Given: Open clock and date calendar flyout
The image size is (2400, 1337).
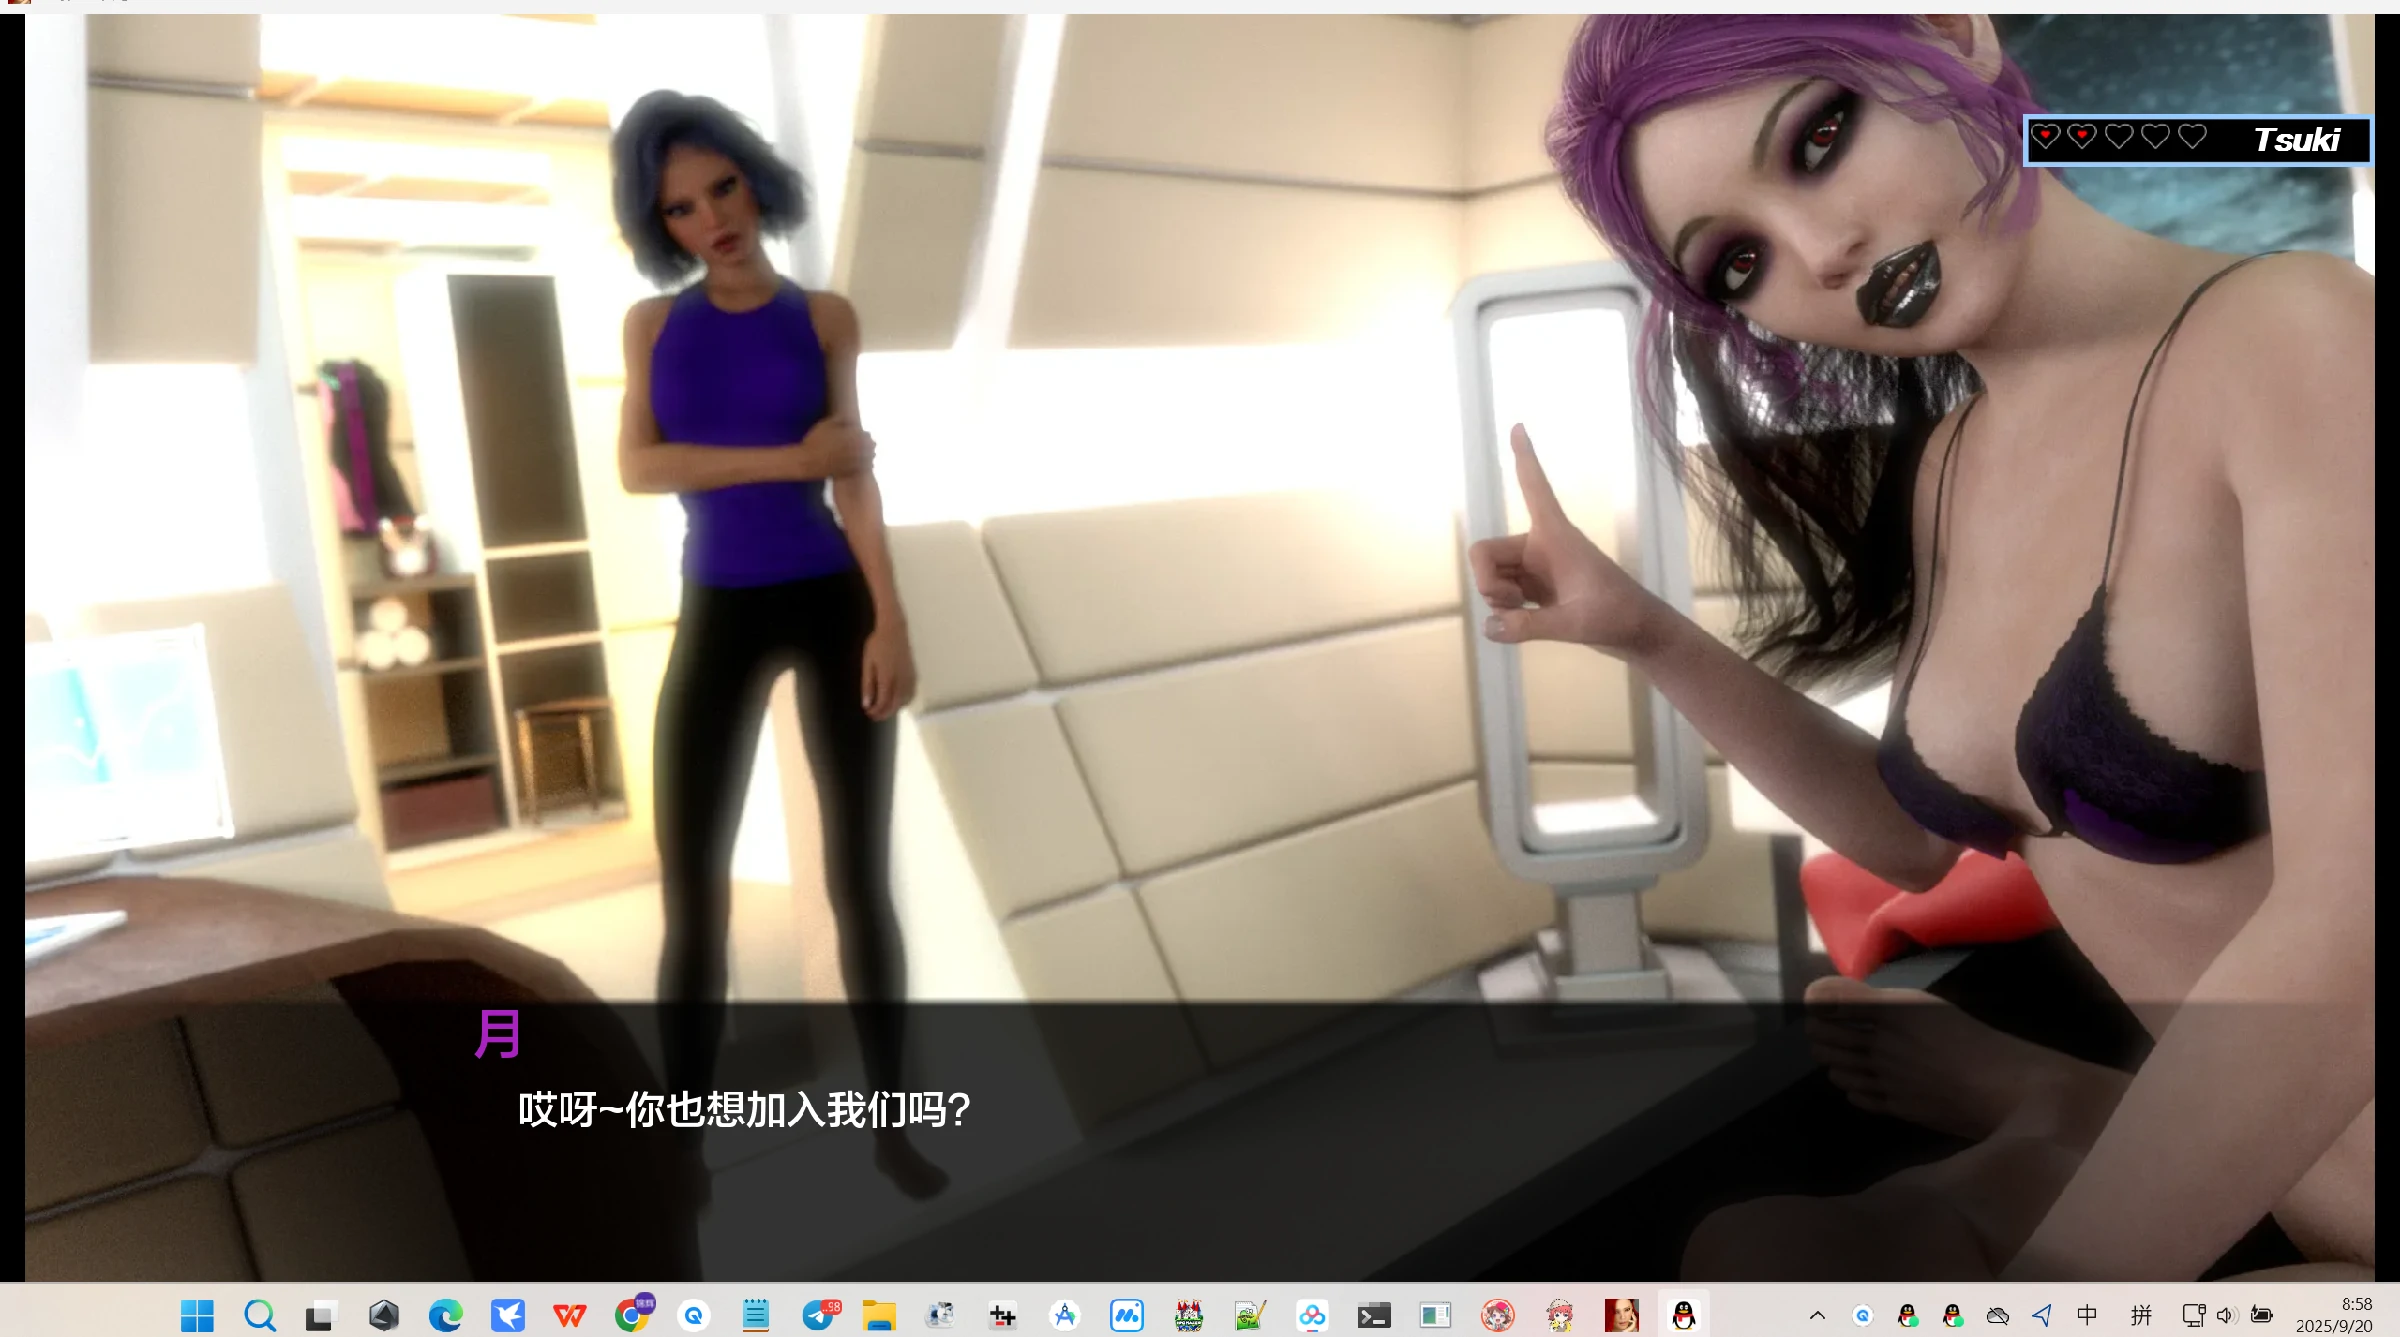Looking at the screenshot, I should pos(2335,1315).
